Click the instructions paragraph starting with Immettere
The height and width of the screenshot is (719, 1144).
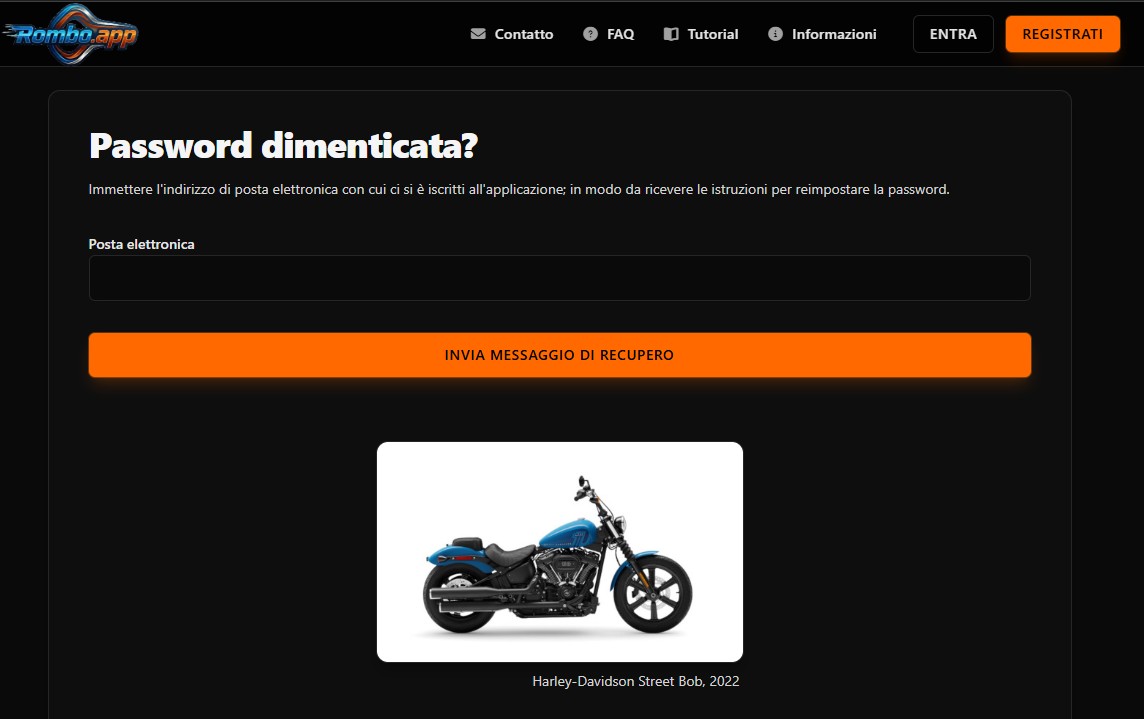coord(519,190)
